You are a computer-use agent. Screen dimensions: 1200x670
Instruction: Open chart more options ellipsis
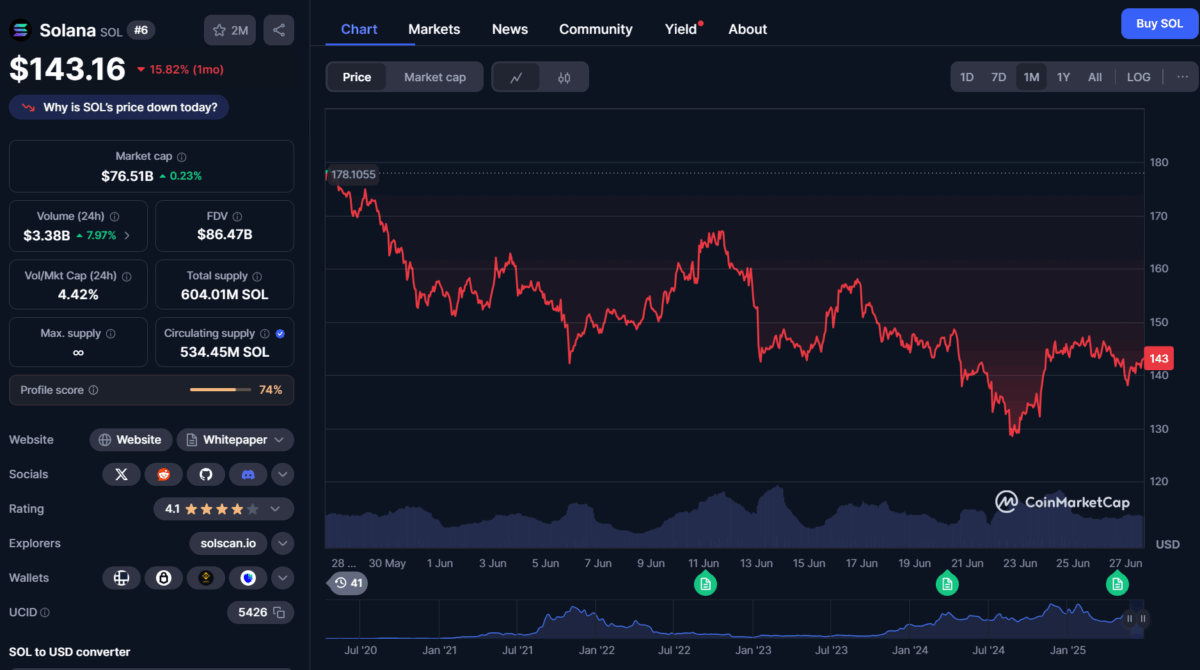click(x=1182, y=77)
